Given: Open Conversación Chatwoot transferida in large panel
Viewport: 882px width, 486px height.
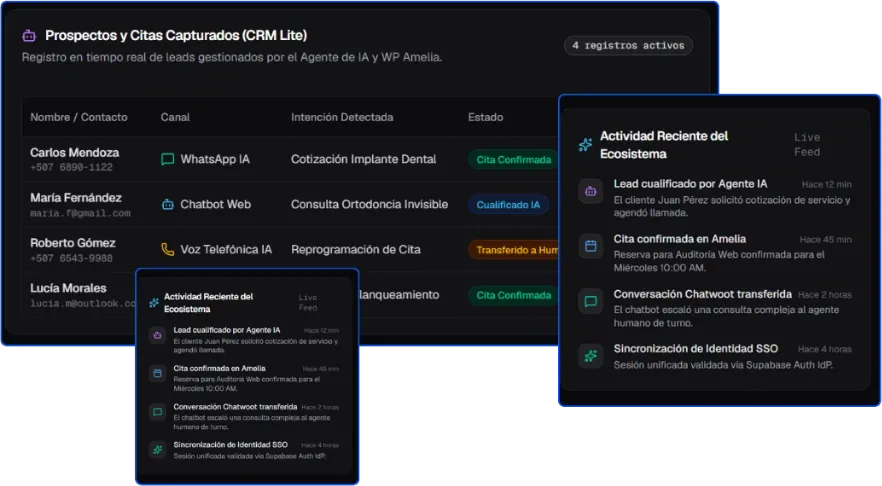Looking at the screenshot, I should tap(703, 294).
